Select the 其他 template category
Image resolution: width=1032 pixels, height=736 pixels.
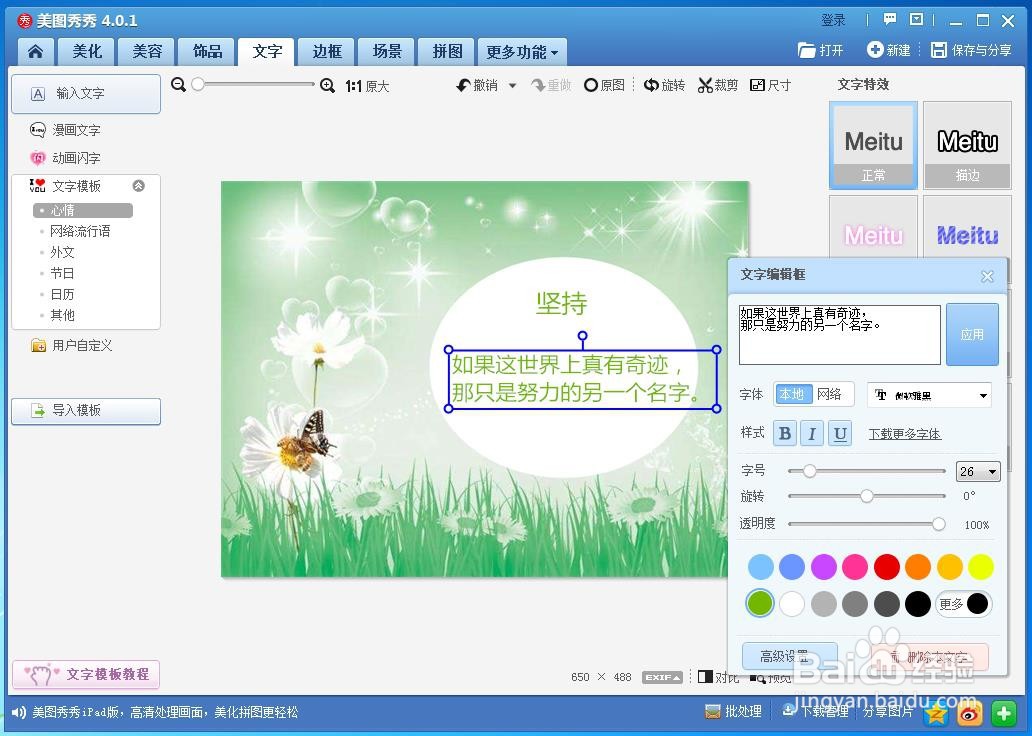[x=63, y=315]
